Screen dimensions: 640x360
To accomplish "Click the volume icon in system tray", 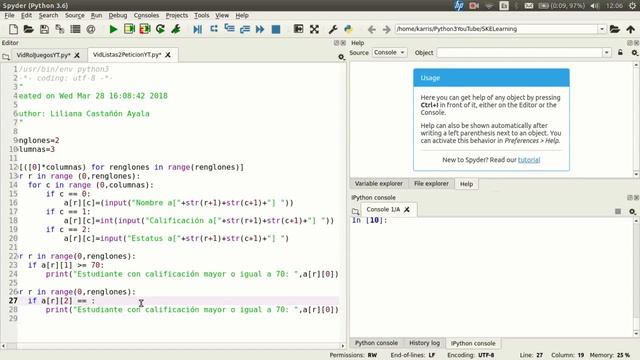I will (x=595, y=5).
